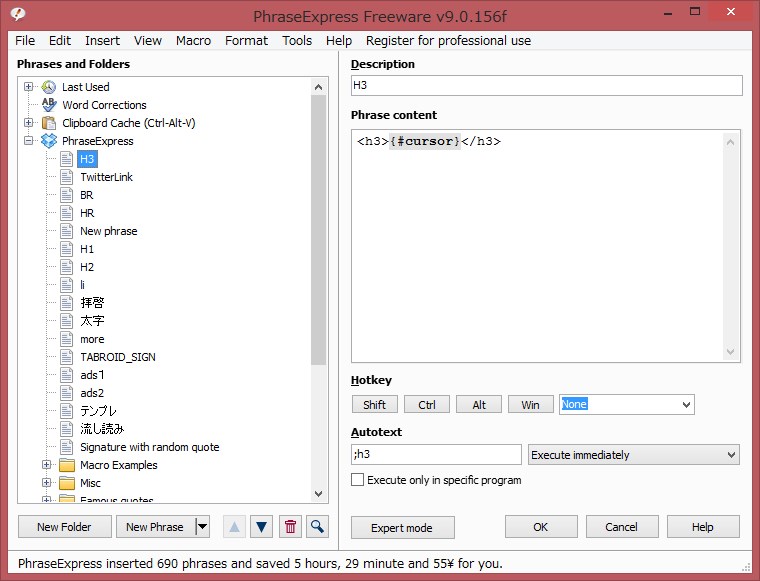Viewport: 760px width, 581px height.
Task: Click the Macro Examples folder icon
Action: coord(67,465)
